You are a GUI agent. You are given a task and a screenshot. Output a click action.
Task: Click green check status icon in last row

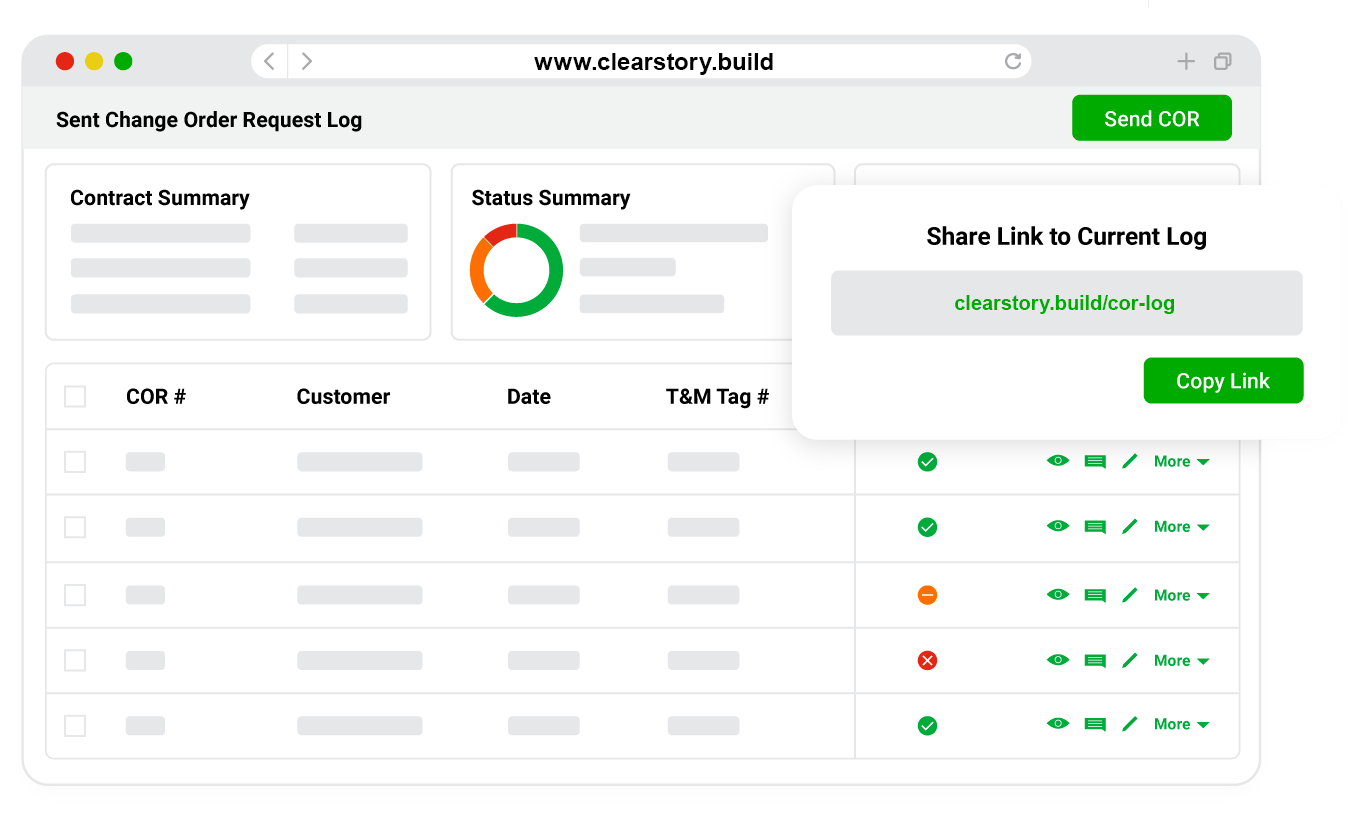coord(927,726)
